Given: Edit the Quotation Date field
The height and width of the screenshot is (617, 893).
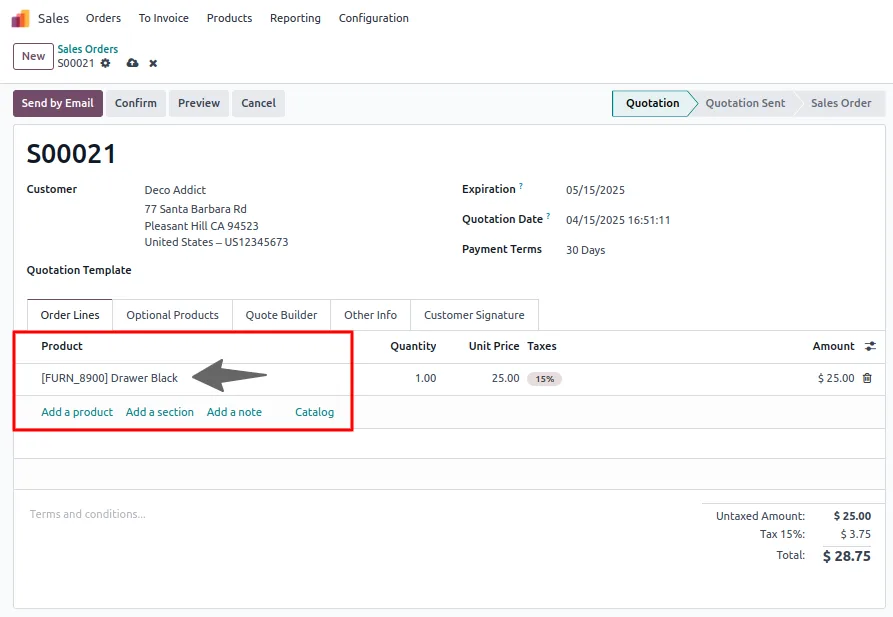Looking at the screenshot, I should [618, 220].
